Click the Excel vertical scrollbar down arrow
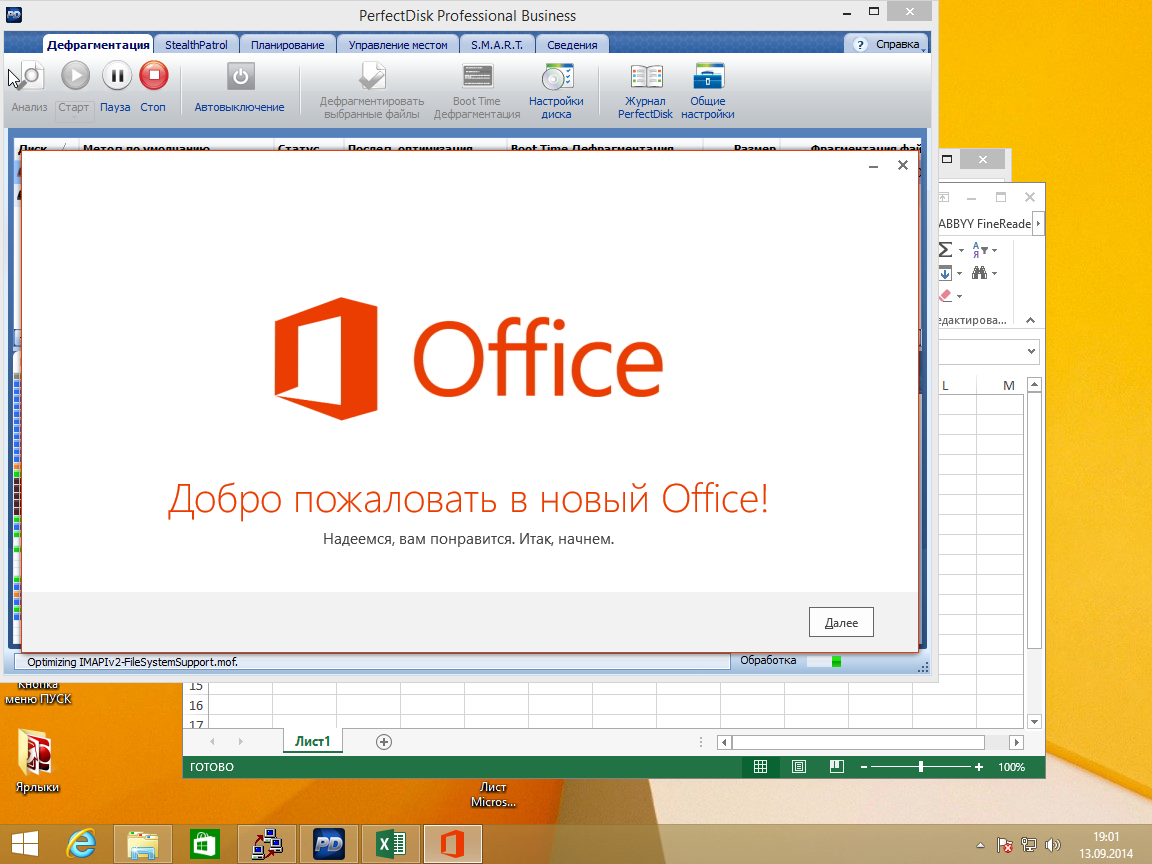The width and height of the screenshot is (1152, 864). point(1034,721)
